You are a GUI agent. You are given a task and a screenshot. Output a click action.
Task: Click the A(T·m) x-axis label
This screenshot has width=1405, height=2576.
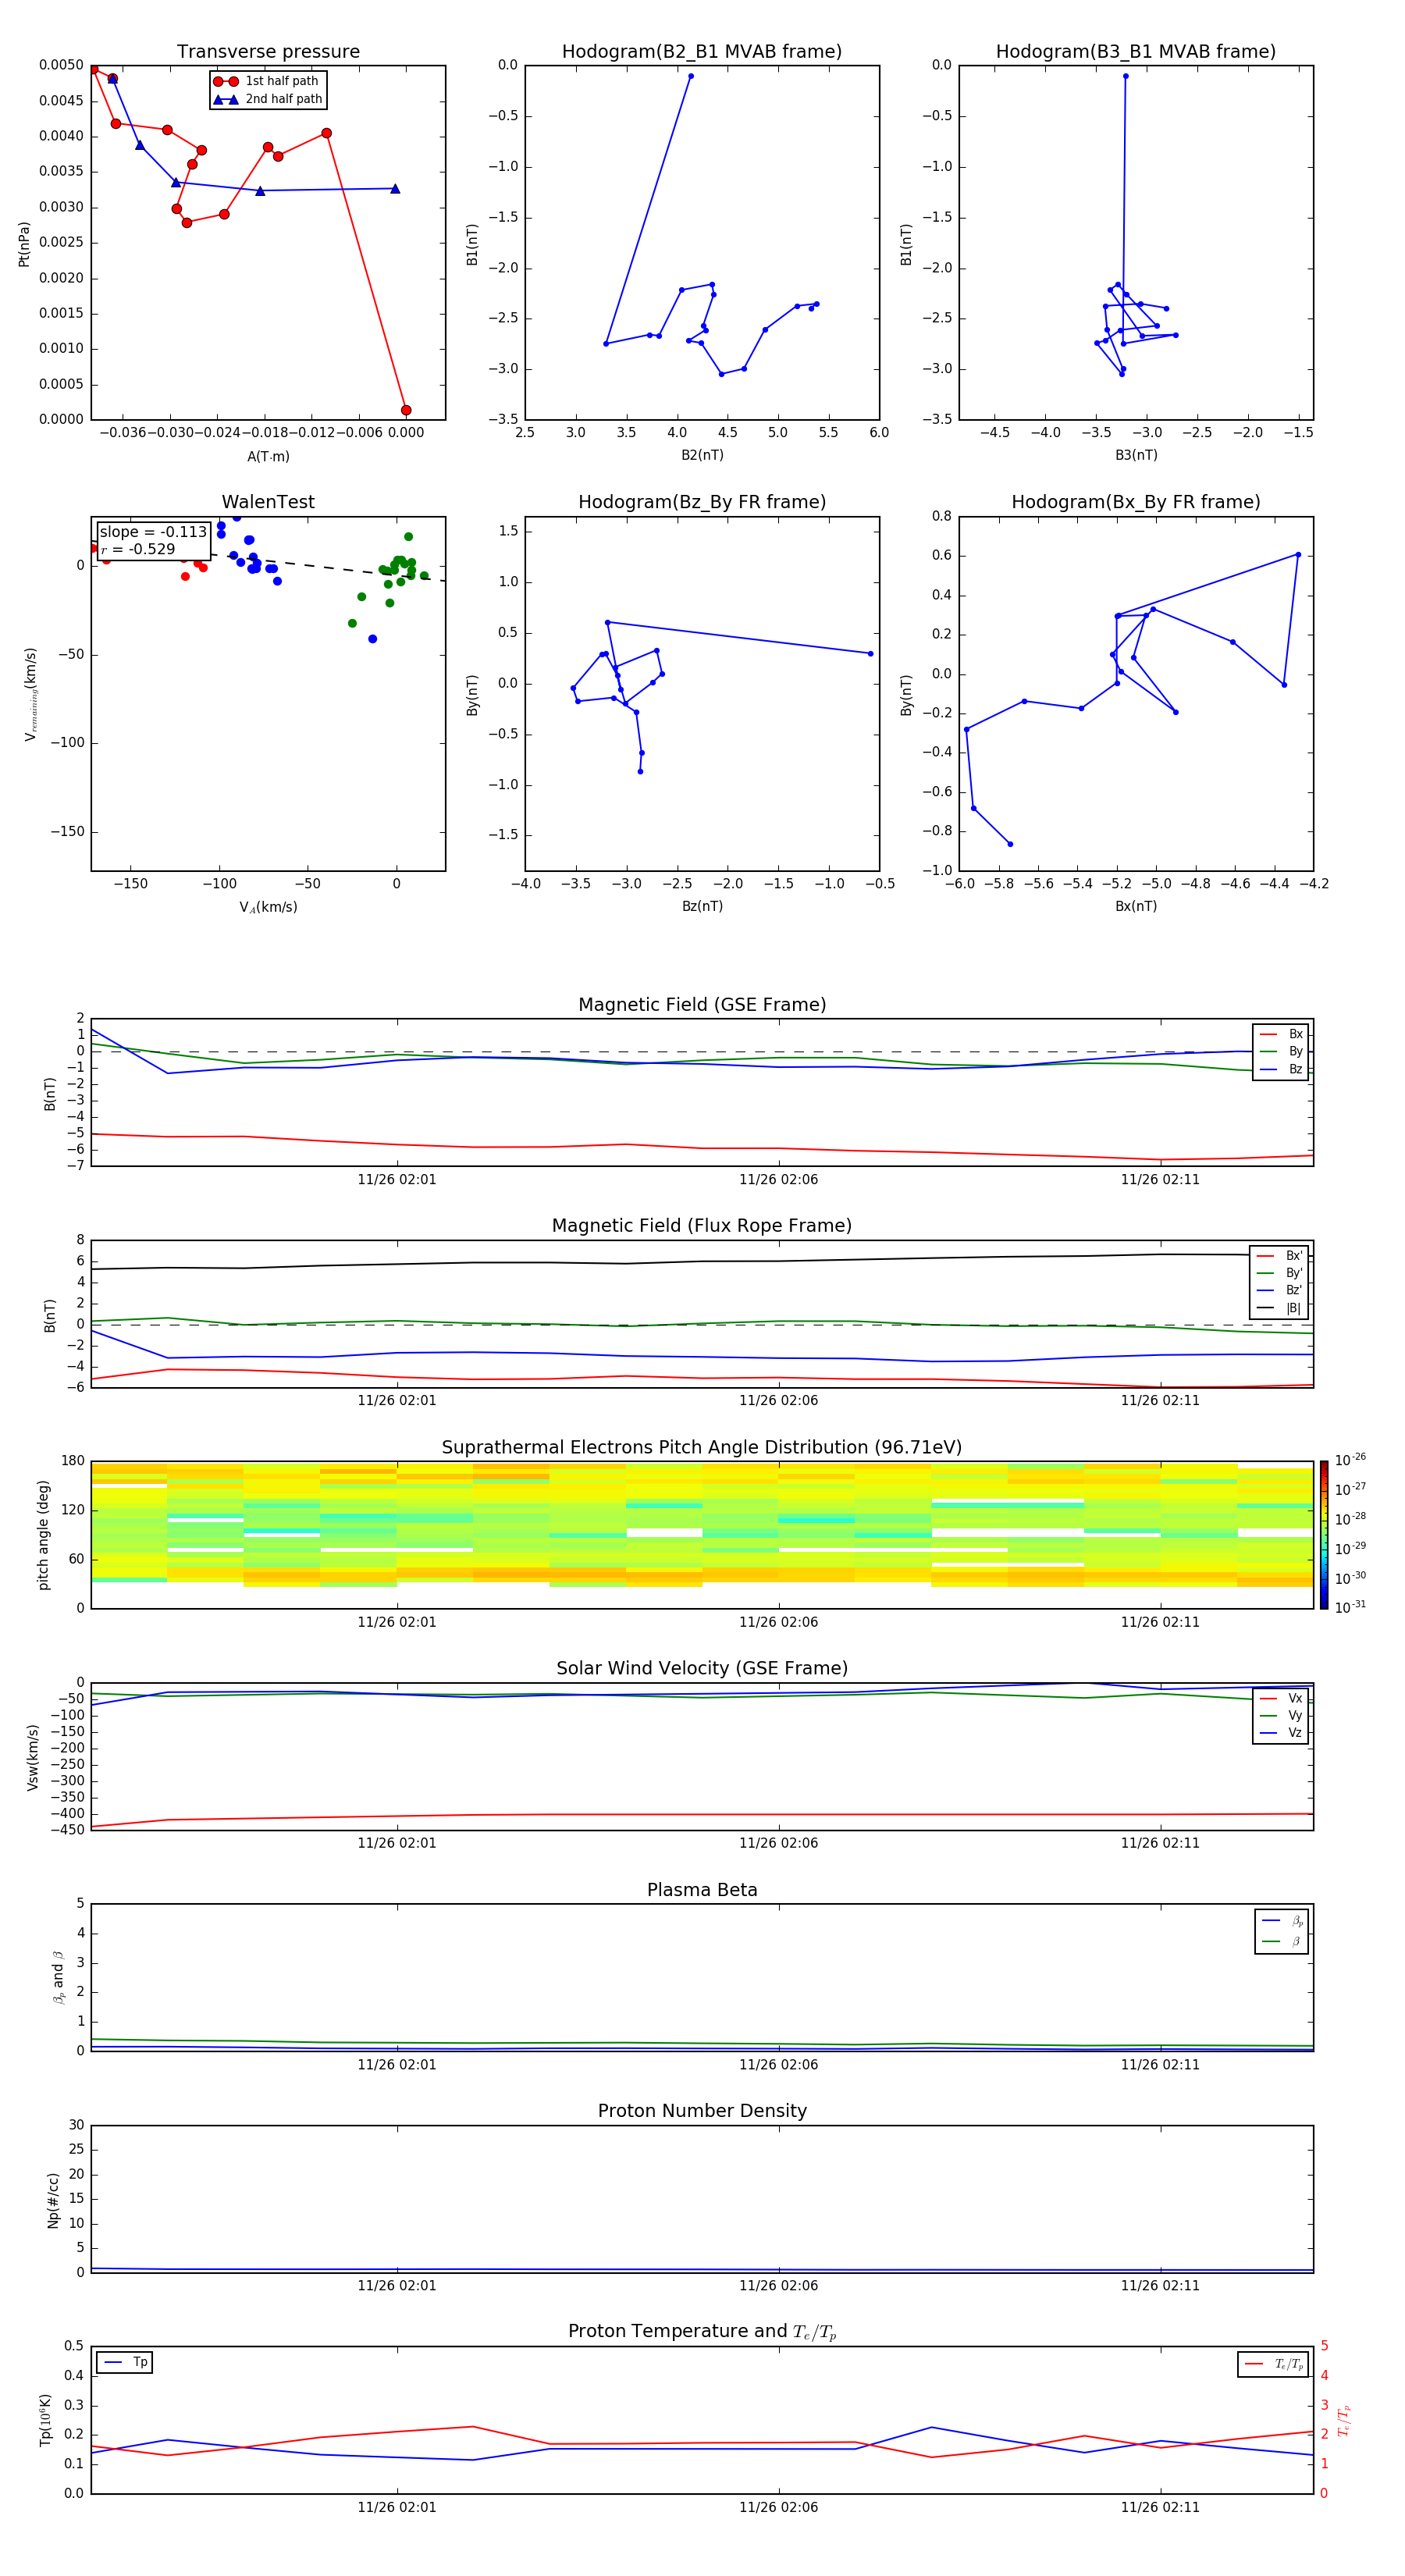pyautogui.click(x=268, y=456)
